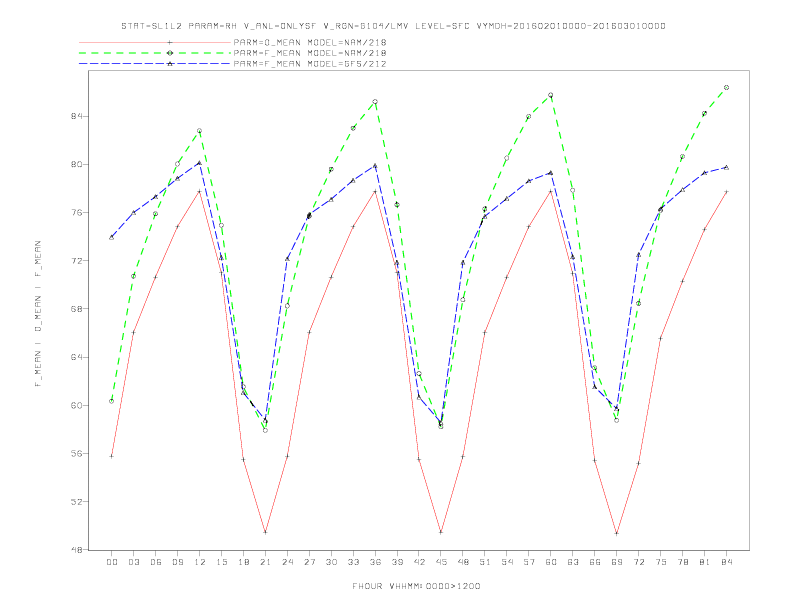Screen dimensions: 792x612
Task: Click green circle data point at hour 36
Action: point(375,101)
